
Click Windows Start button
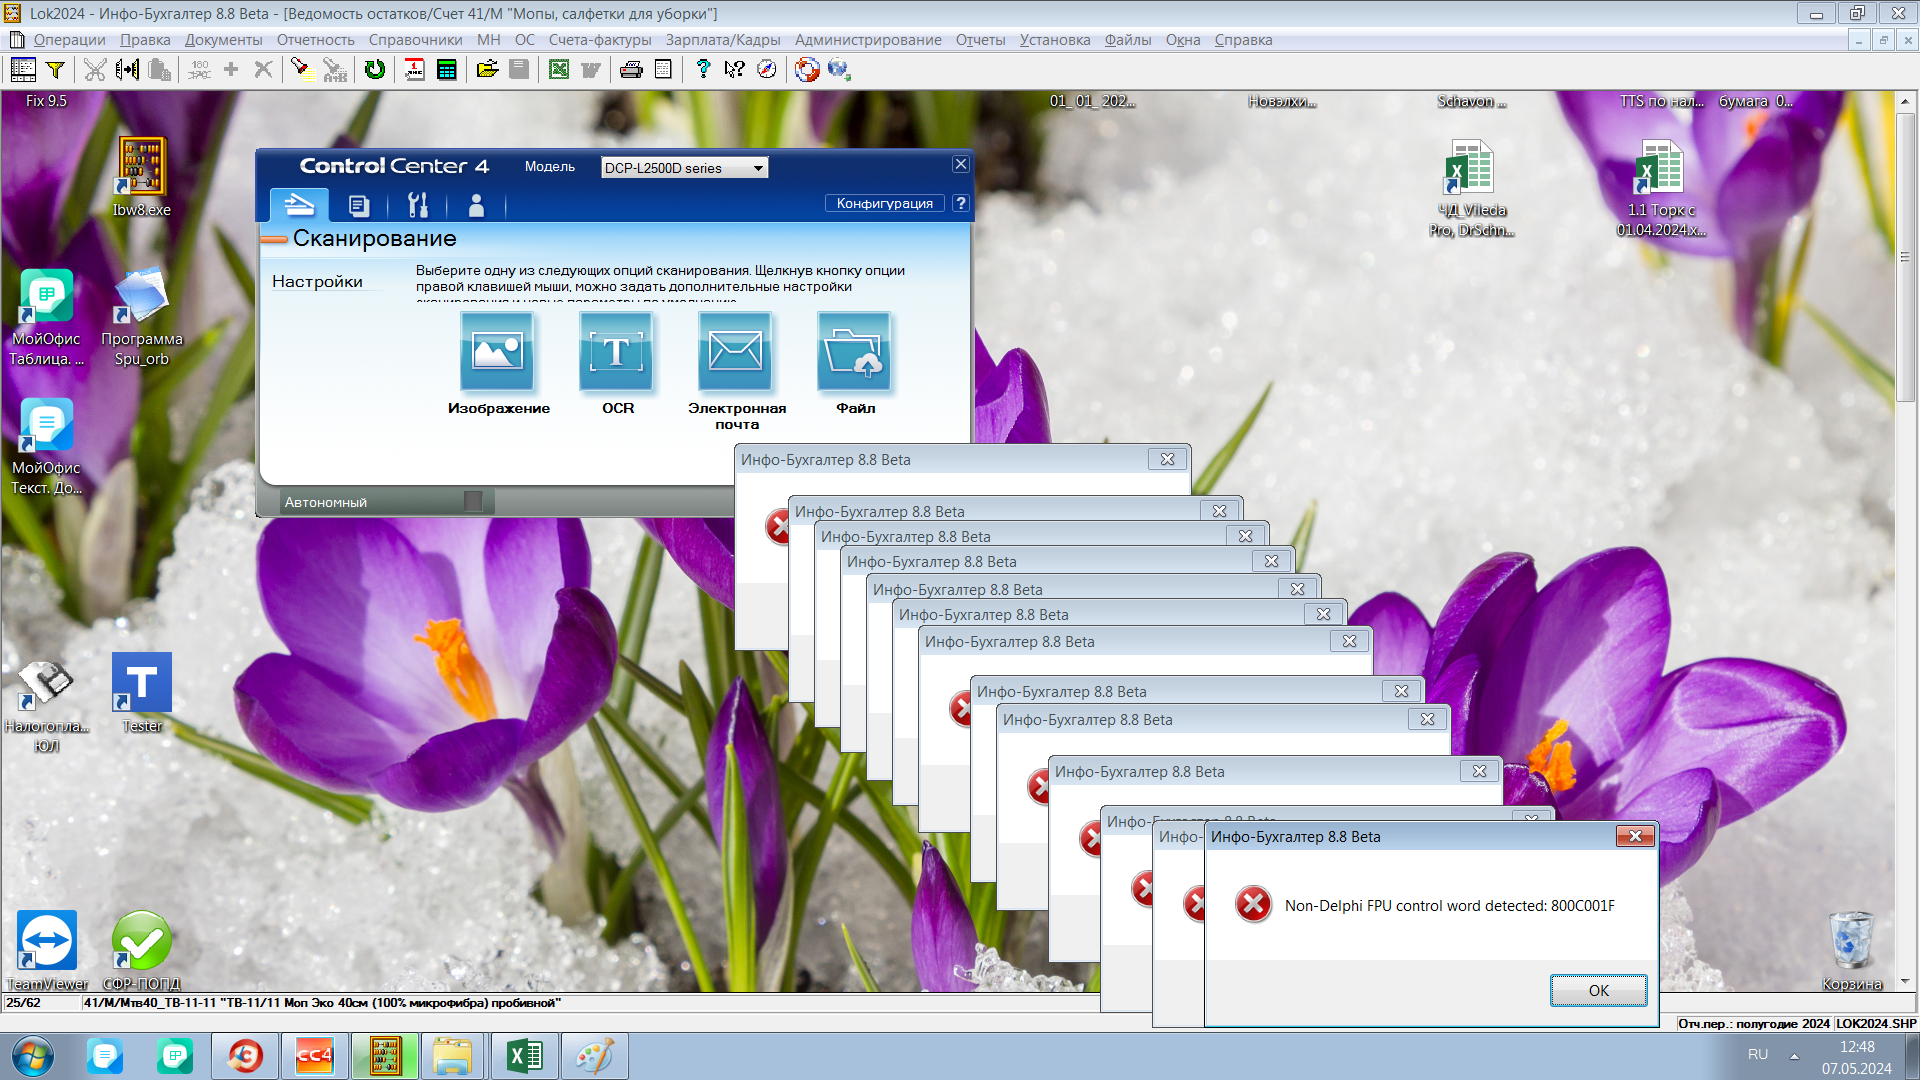point(32,1056)
